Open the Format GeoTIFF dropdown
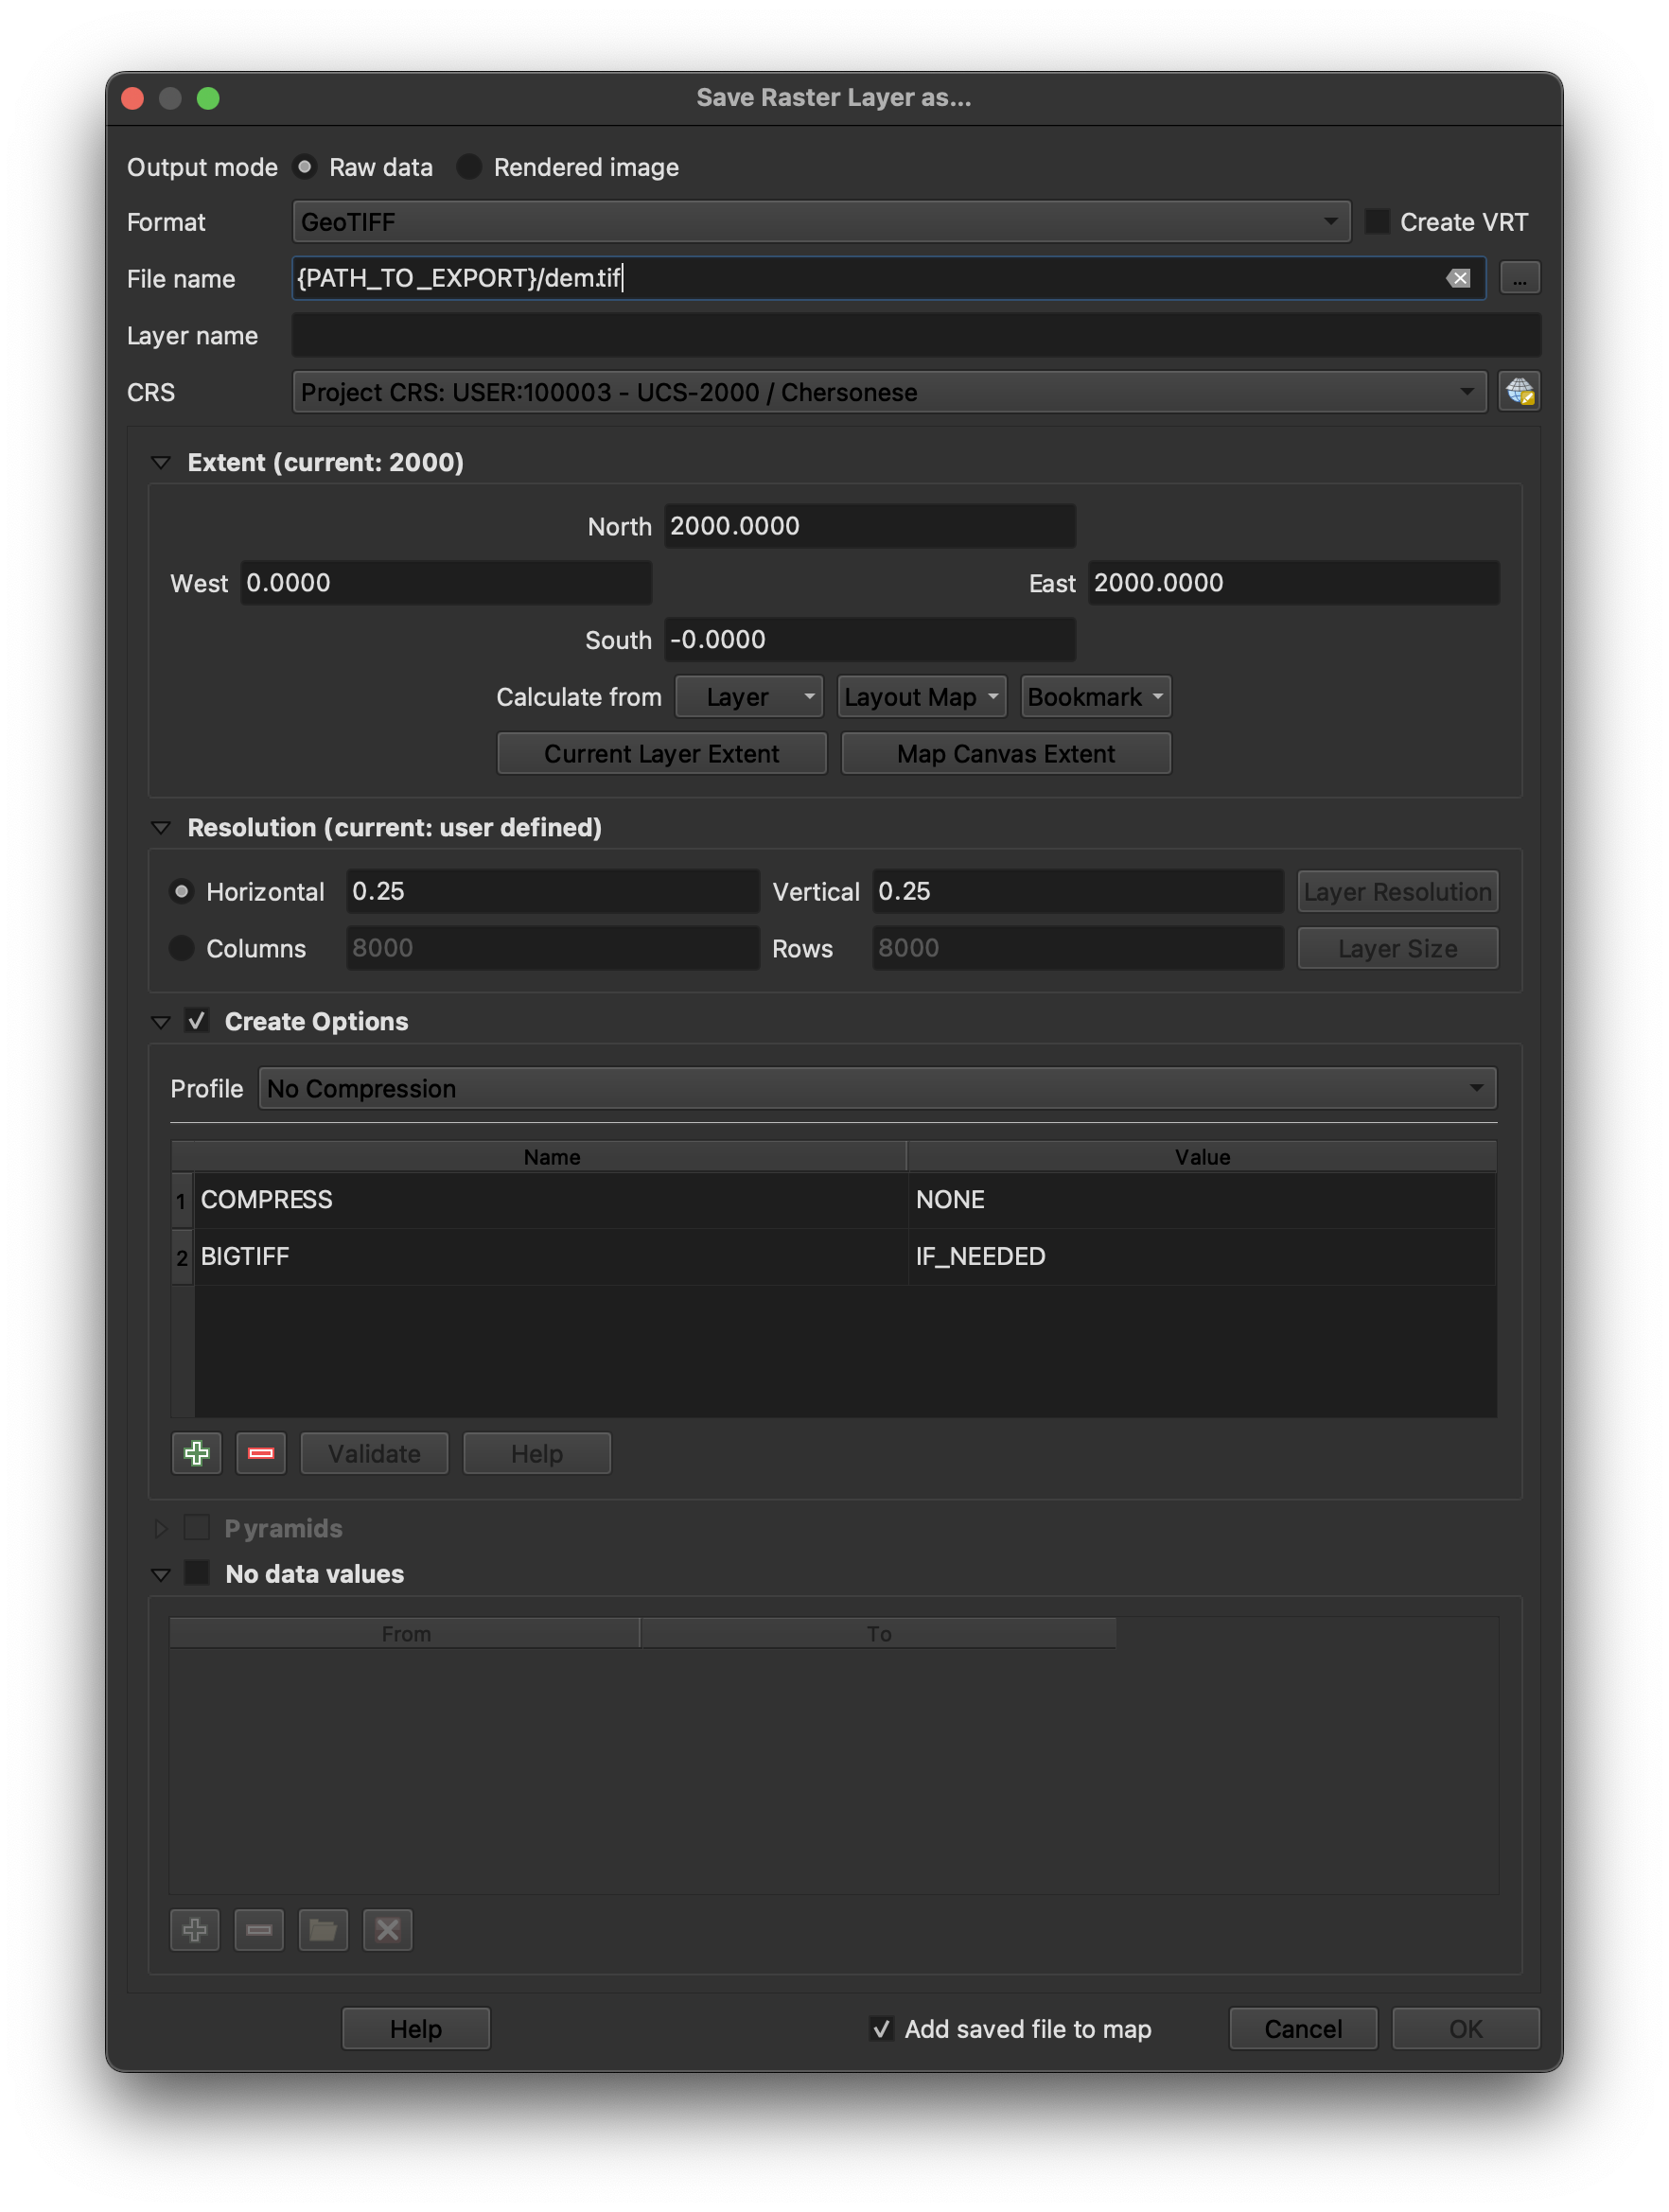The width and height of the screenshot is (1669, 2212). [821, 221]
